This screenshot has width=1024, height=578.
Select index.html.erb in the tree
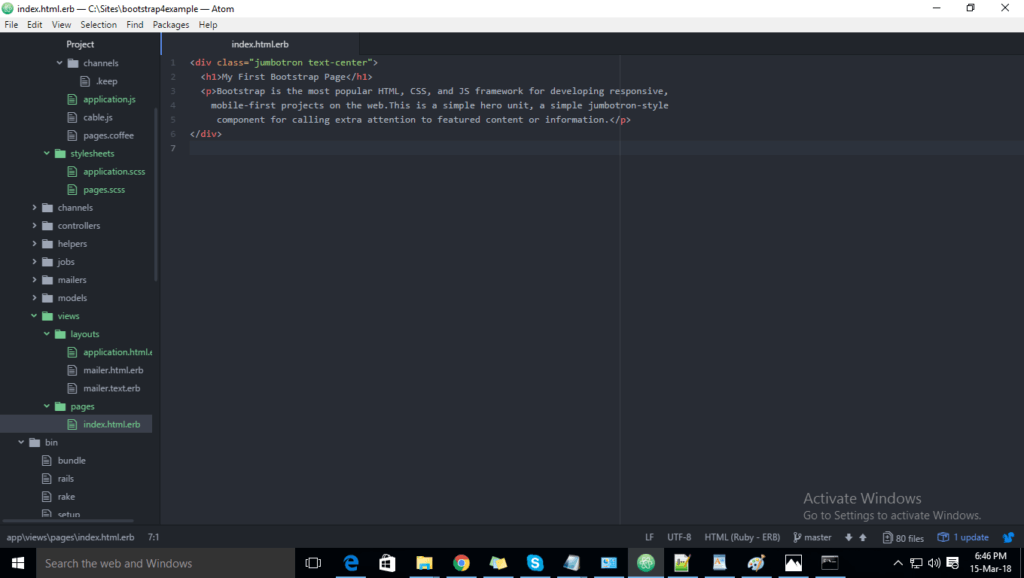112,425
